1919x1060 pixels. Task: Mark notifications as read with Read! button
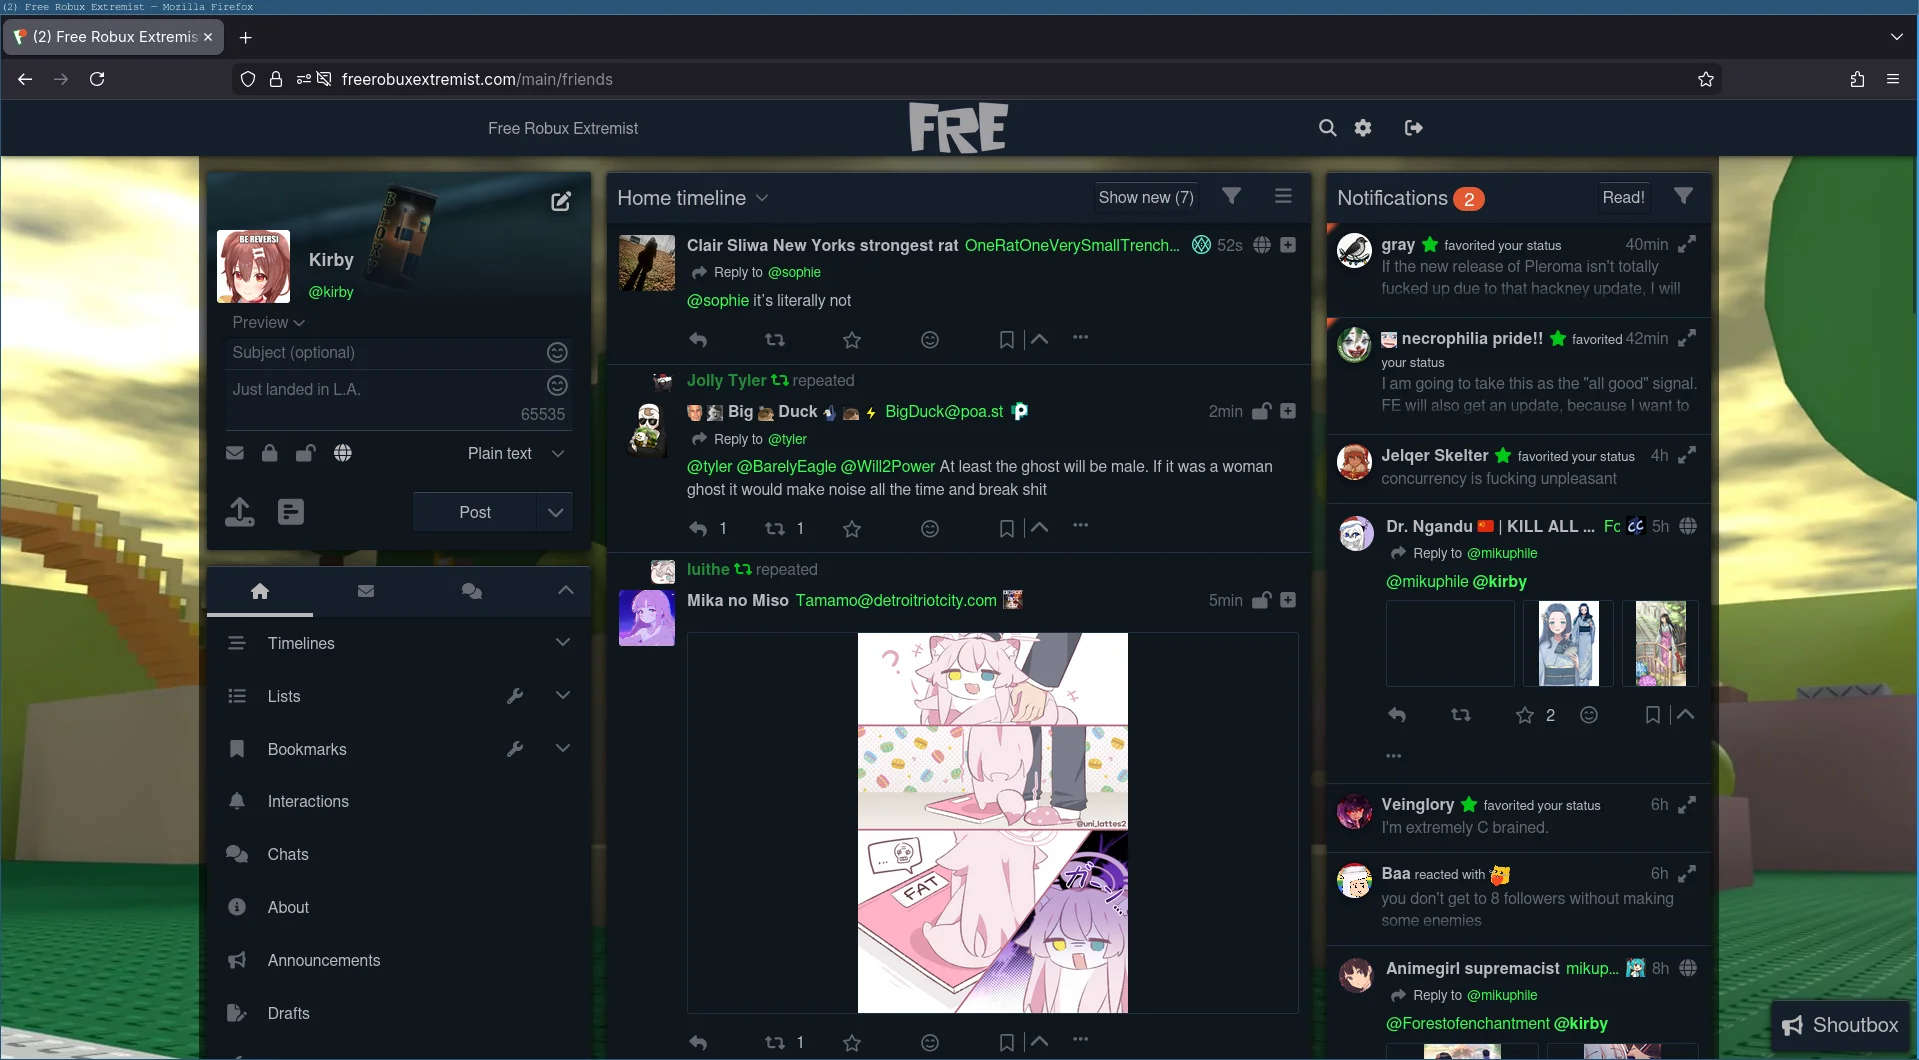1623,197
